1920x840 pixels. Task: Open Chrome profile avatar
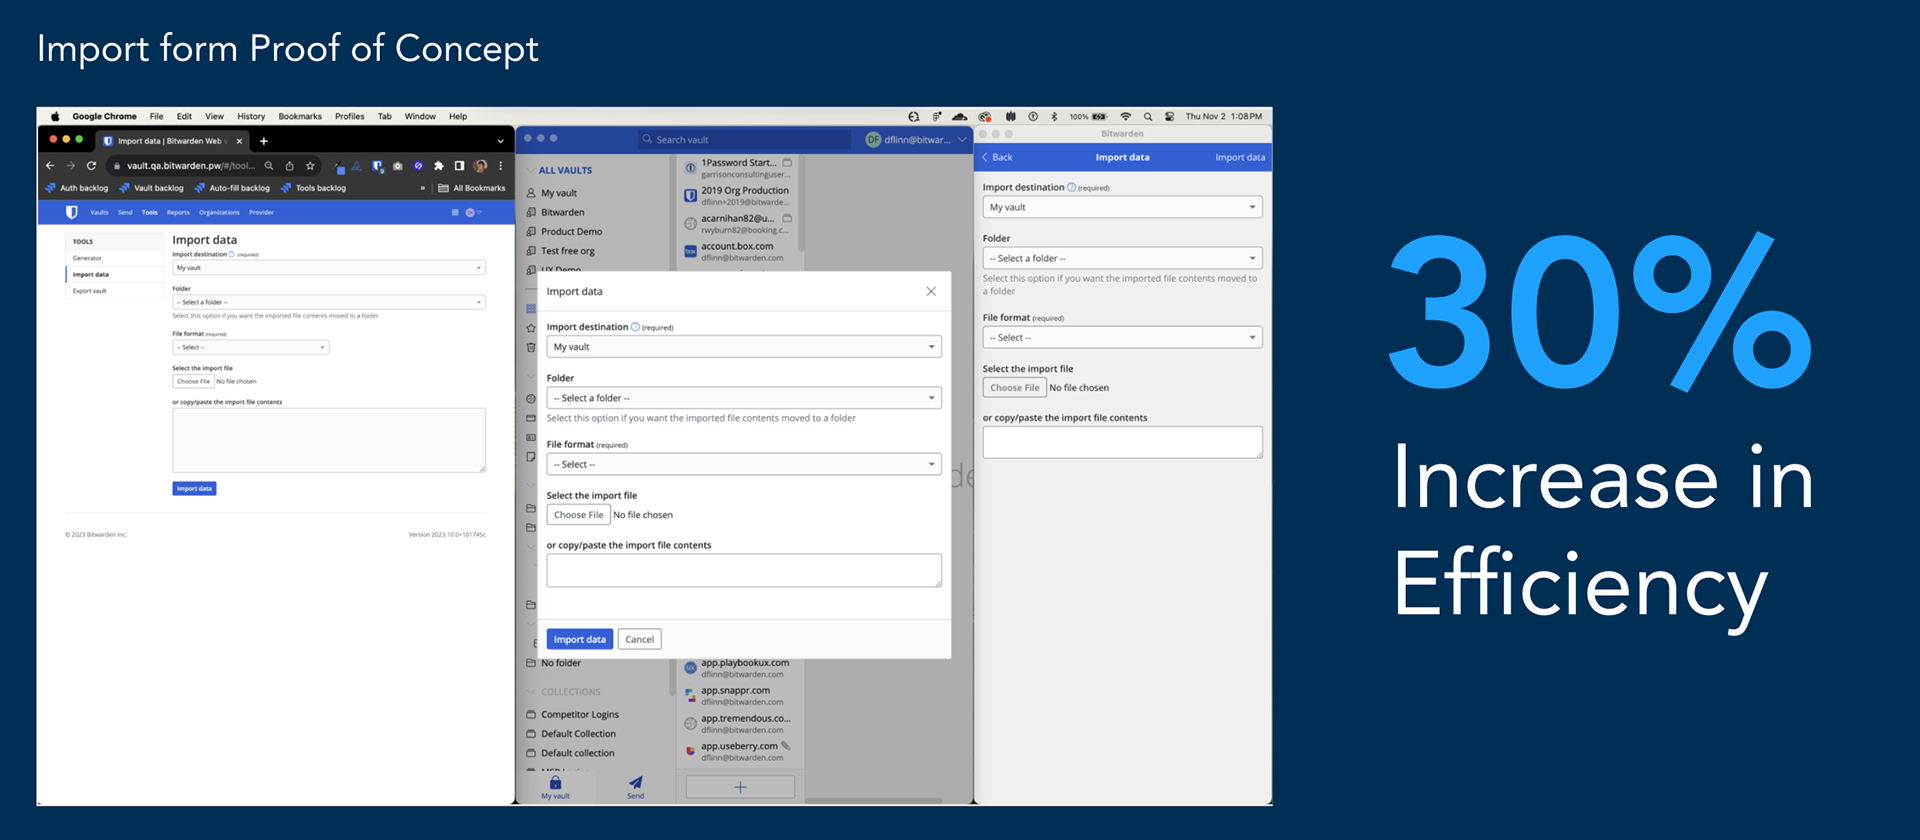click(x=480, y=166)
